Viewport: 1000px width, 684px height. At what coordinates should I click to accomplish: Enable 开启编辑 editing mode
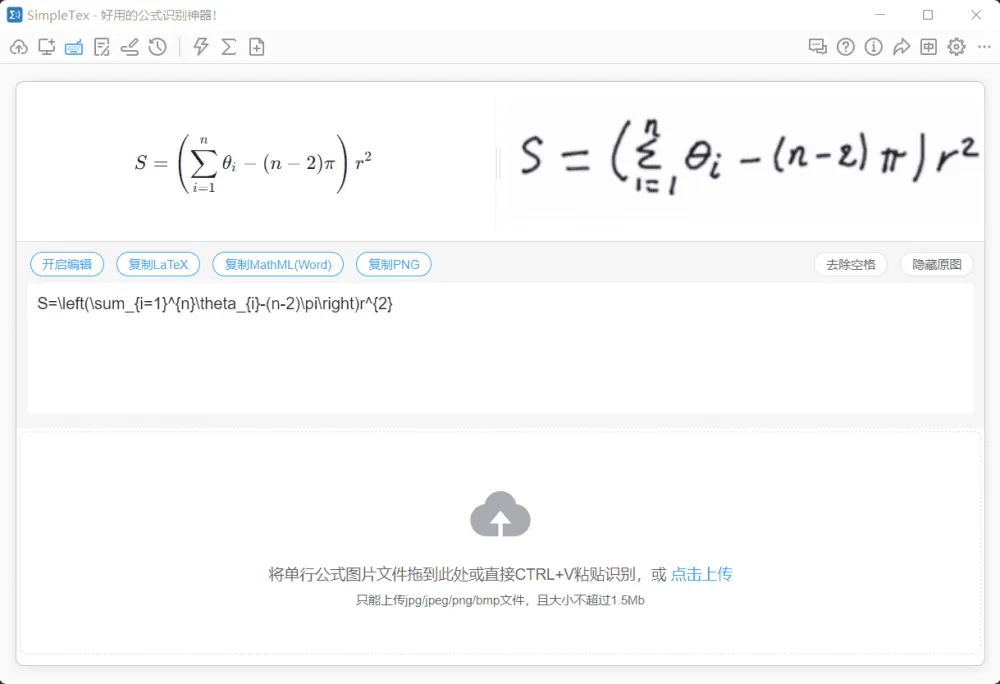click(66, 264)
